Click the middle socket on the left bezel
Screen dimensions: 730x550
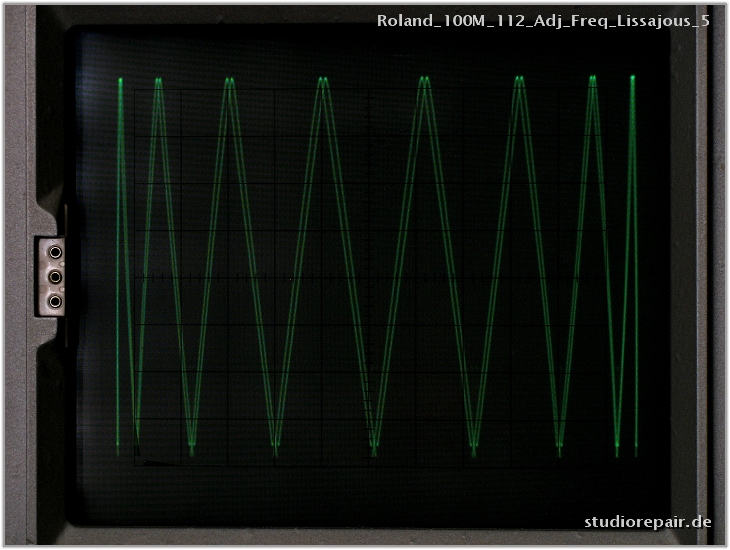point(54,276)
